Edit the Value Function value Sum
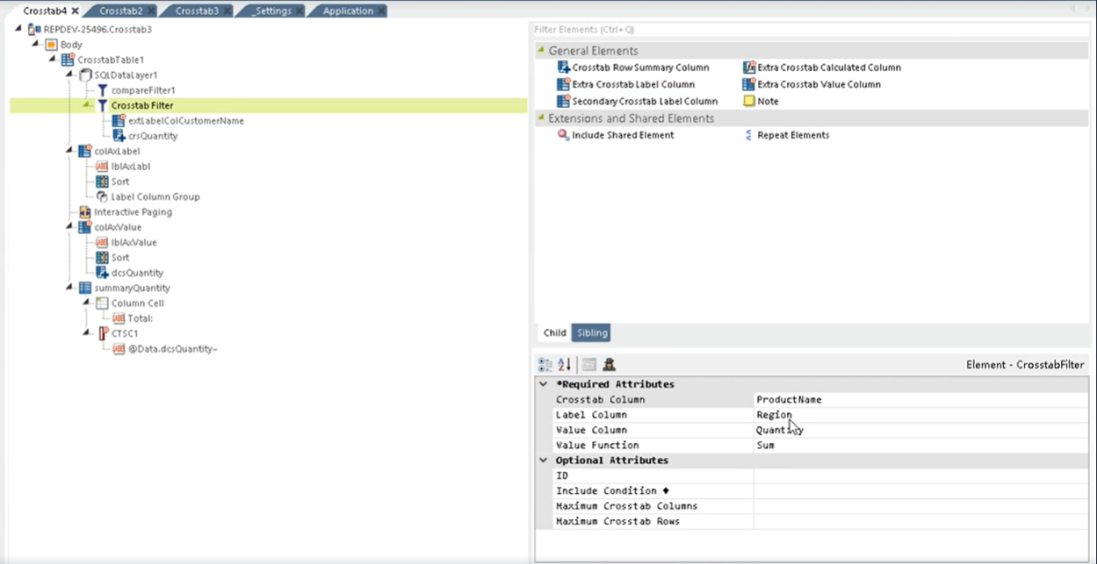The image size is (1097, 564). 921,445
